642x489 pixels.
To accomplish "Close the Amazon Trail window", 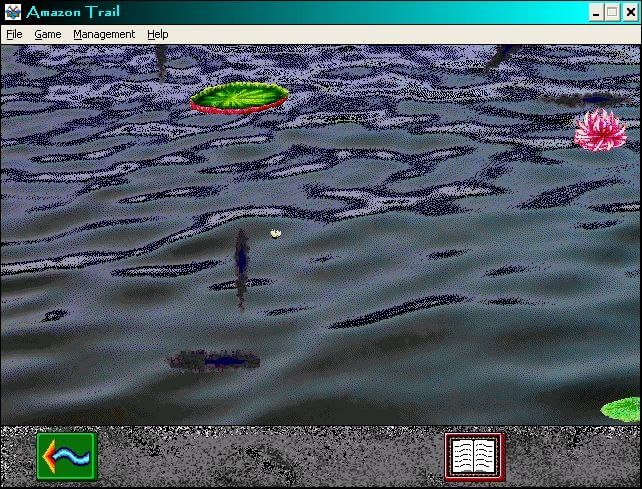I will 631,12.
